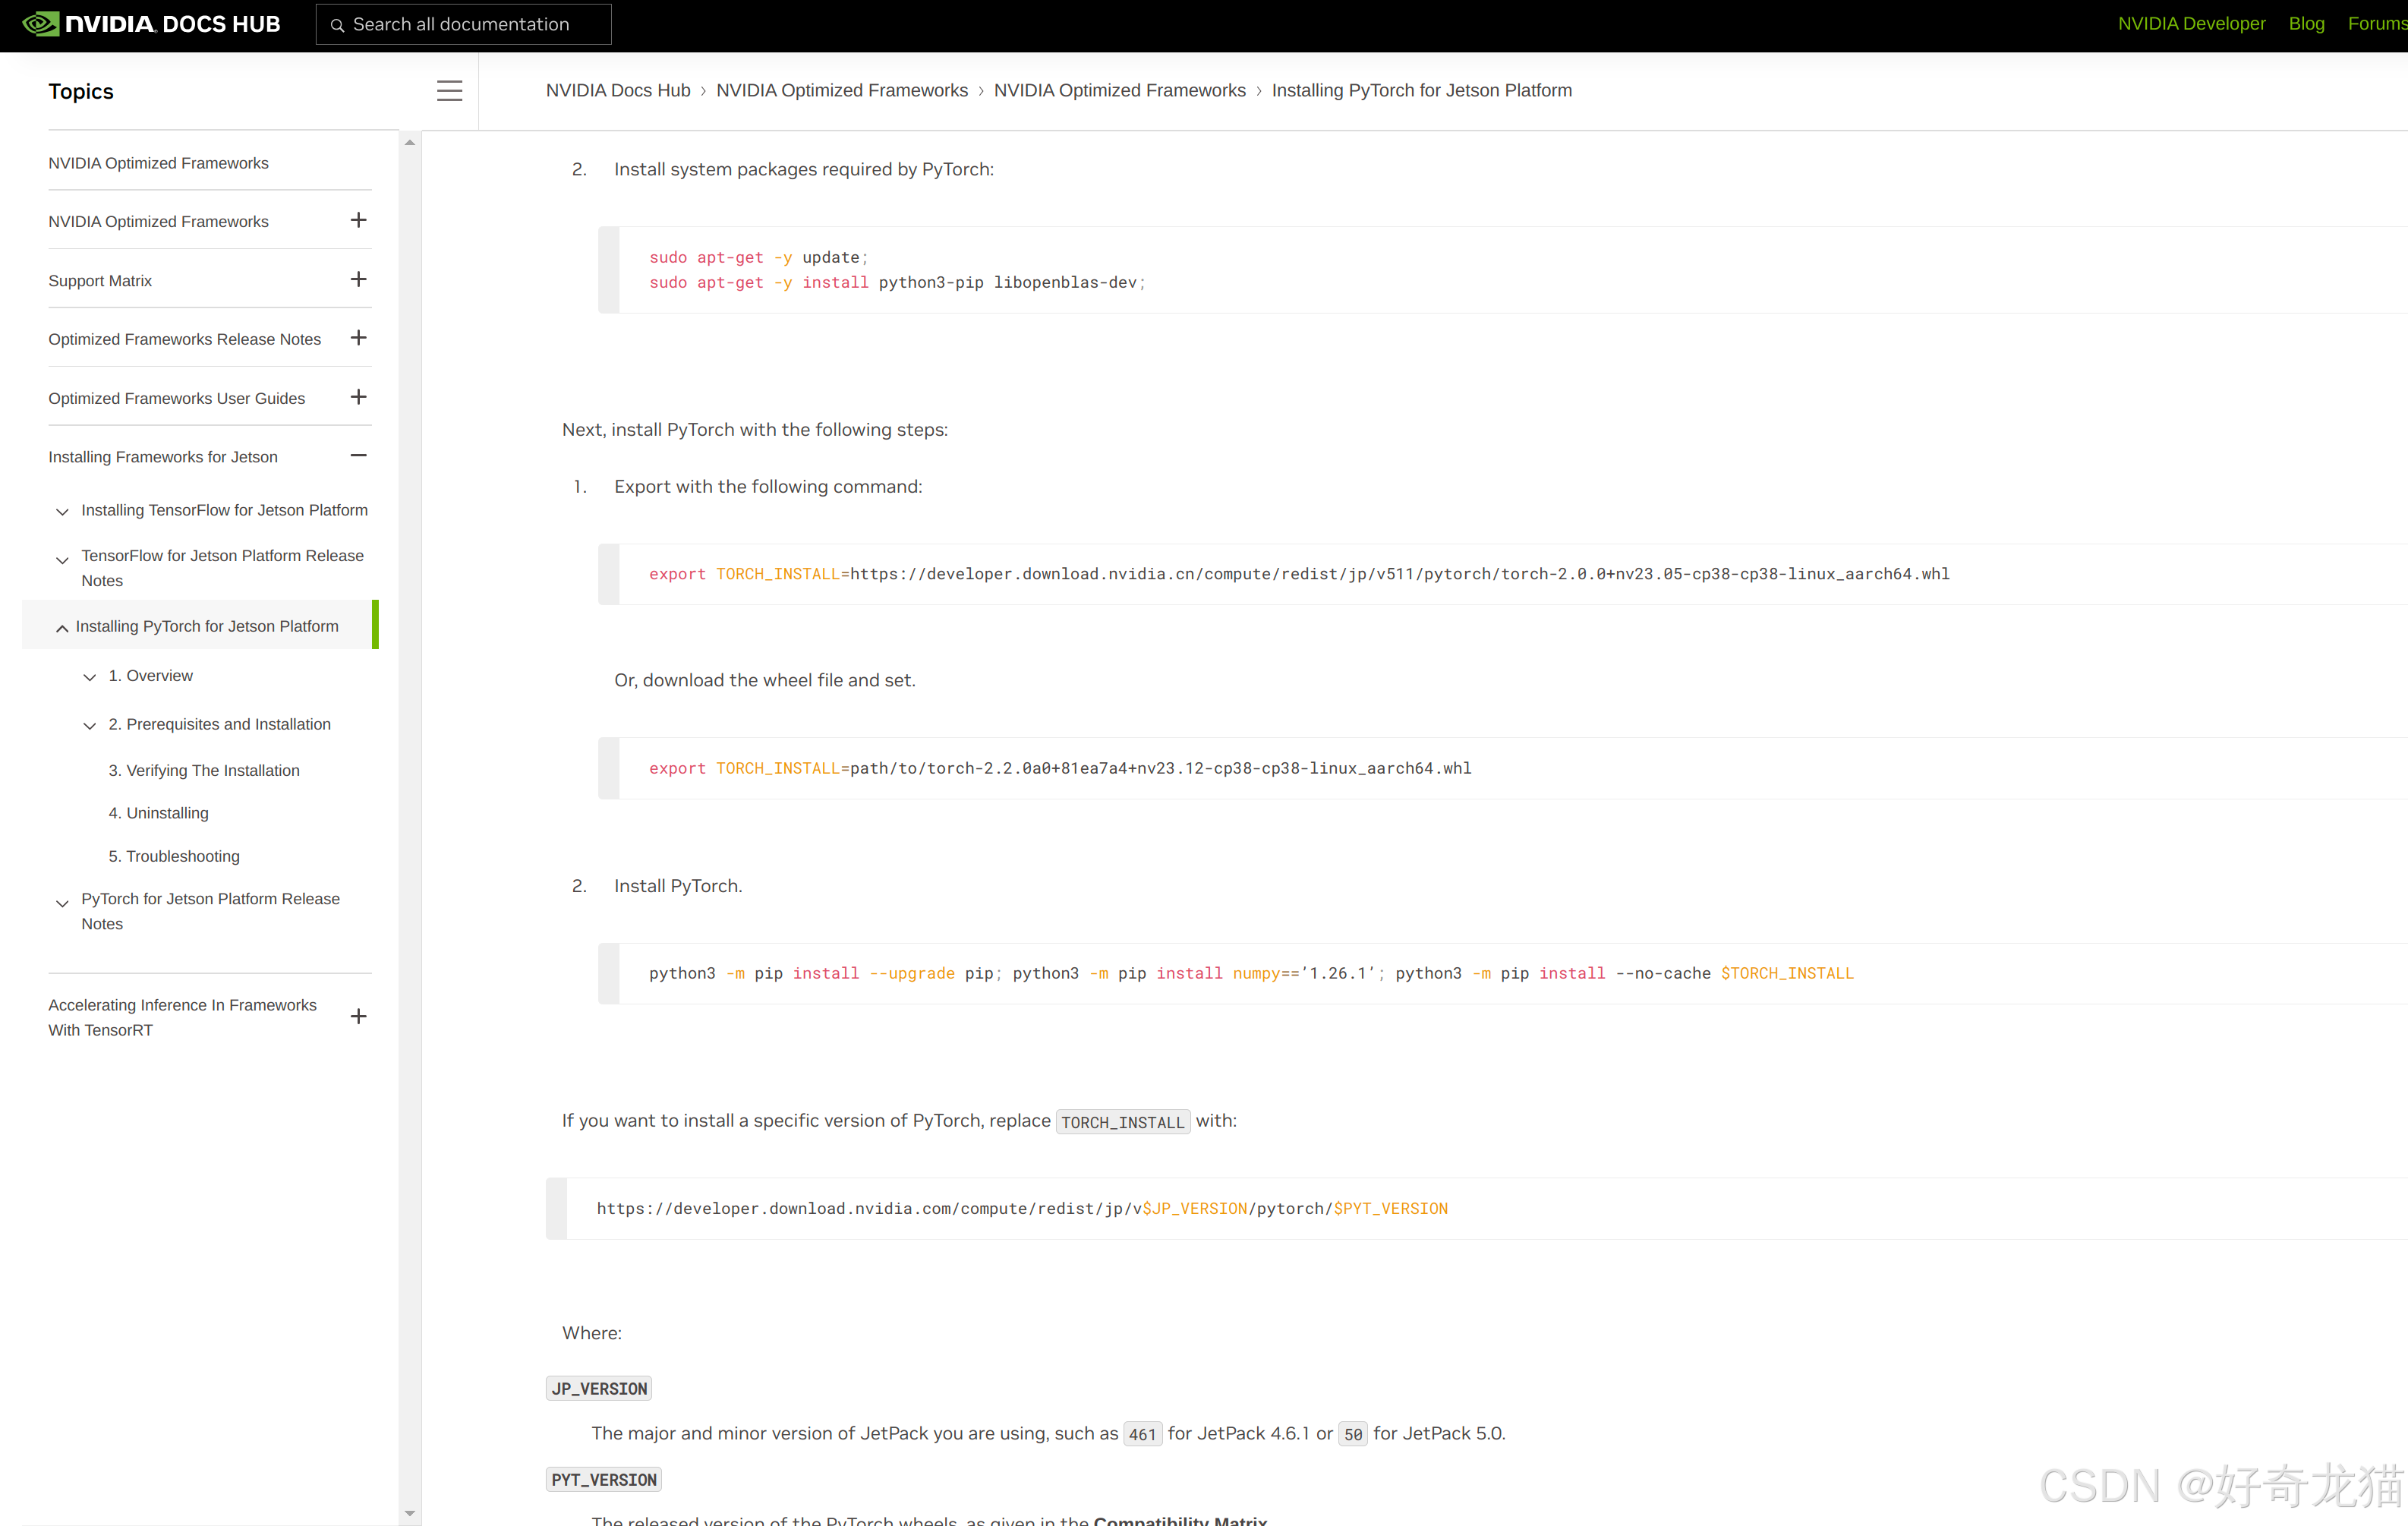Viewport: 2408px width, 1526px height.
Task: Open Optimized Frameworks User Guides topic
Action: pyautogui.click(x=176, y=398)
